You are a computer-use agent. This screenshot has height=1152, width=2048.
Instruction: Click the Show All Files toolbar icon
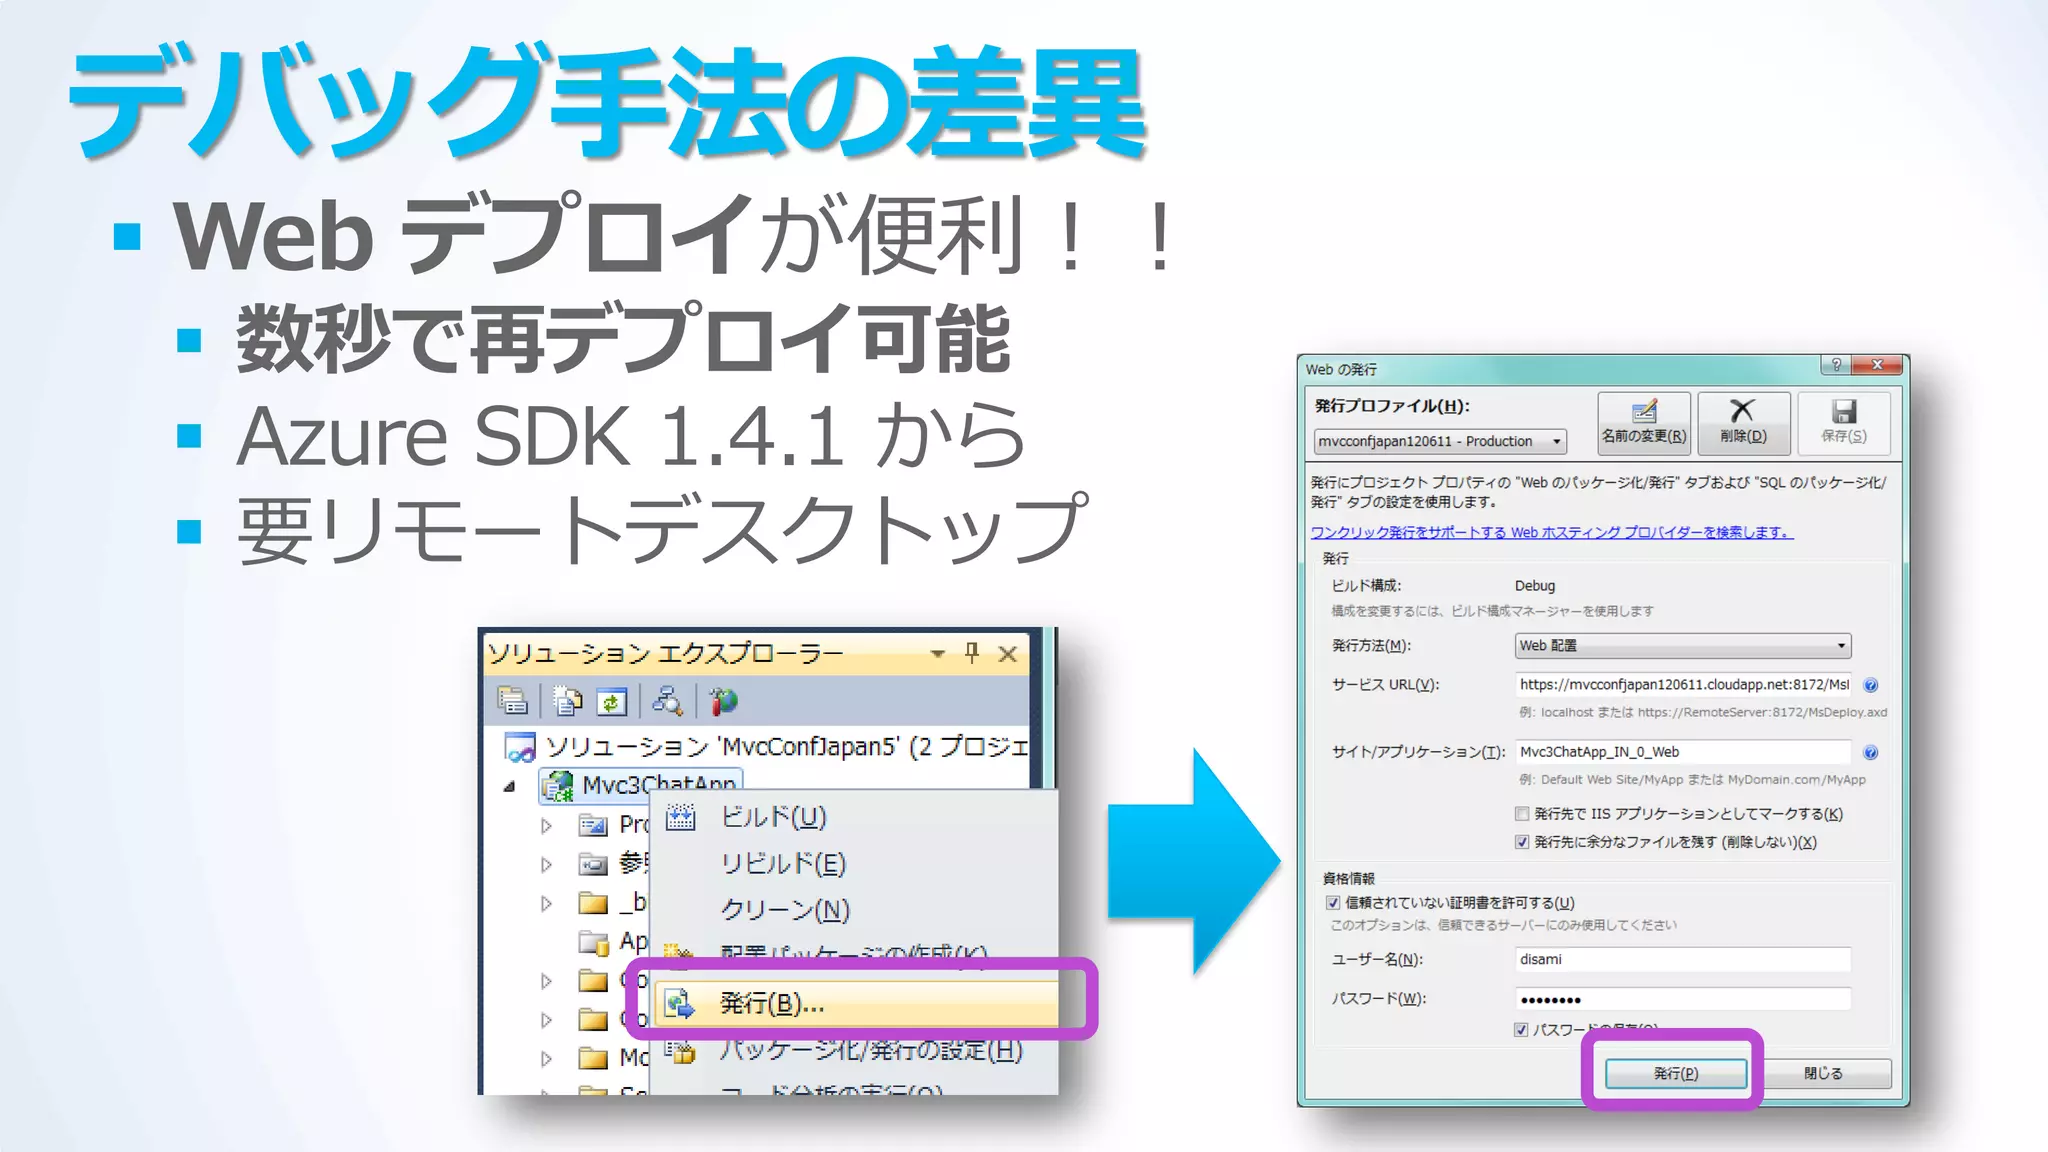(567, 701)
